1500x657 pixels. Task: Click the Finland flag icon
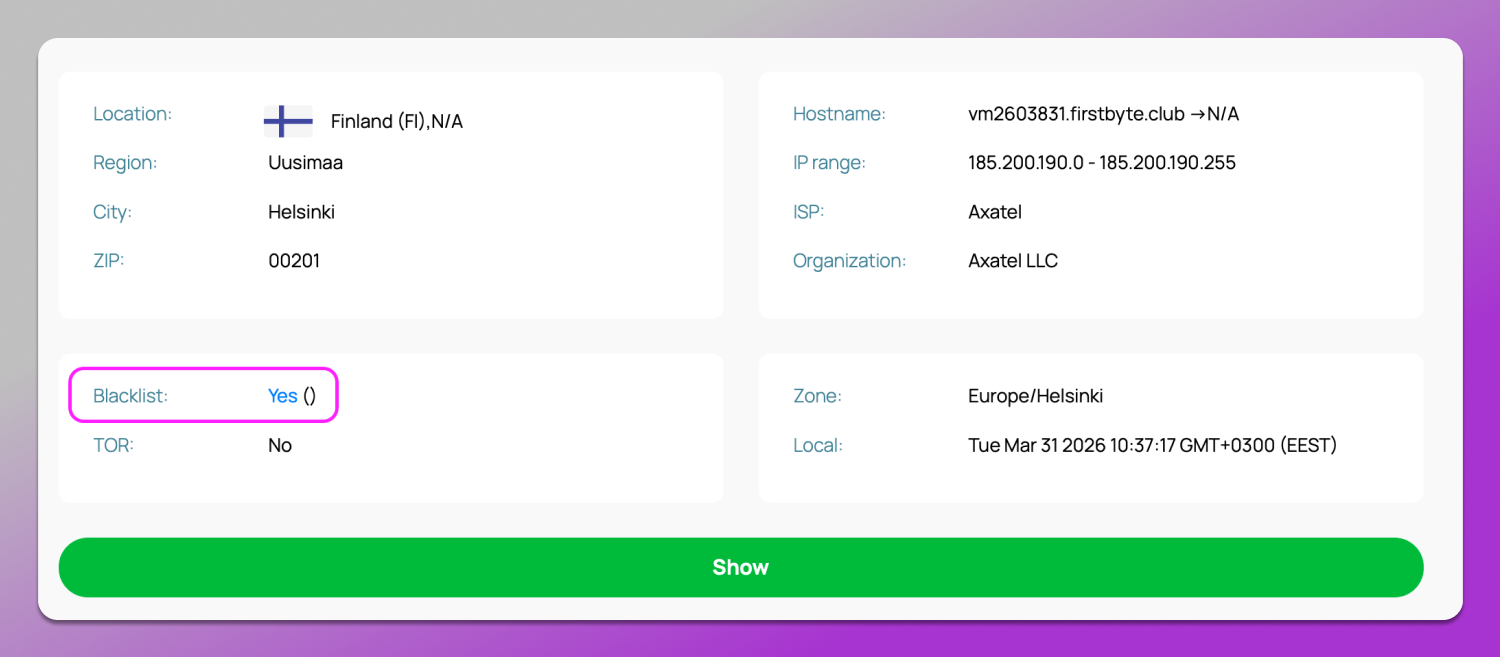click(288, 121)
